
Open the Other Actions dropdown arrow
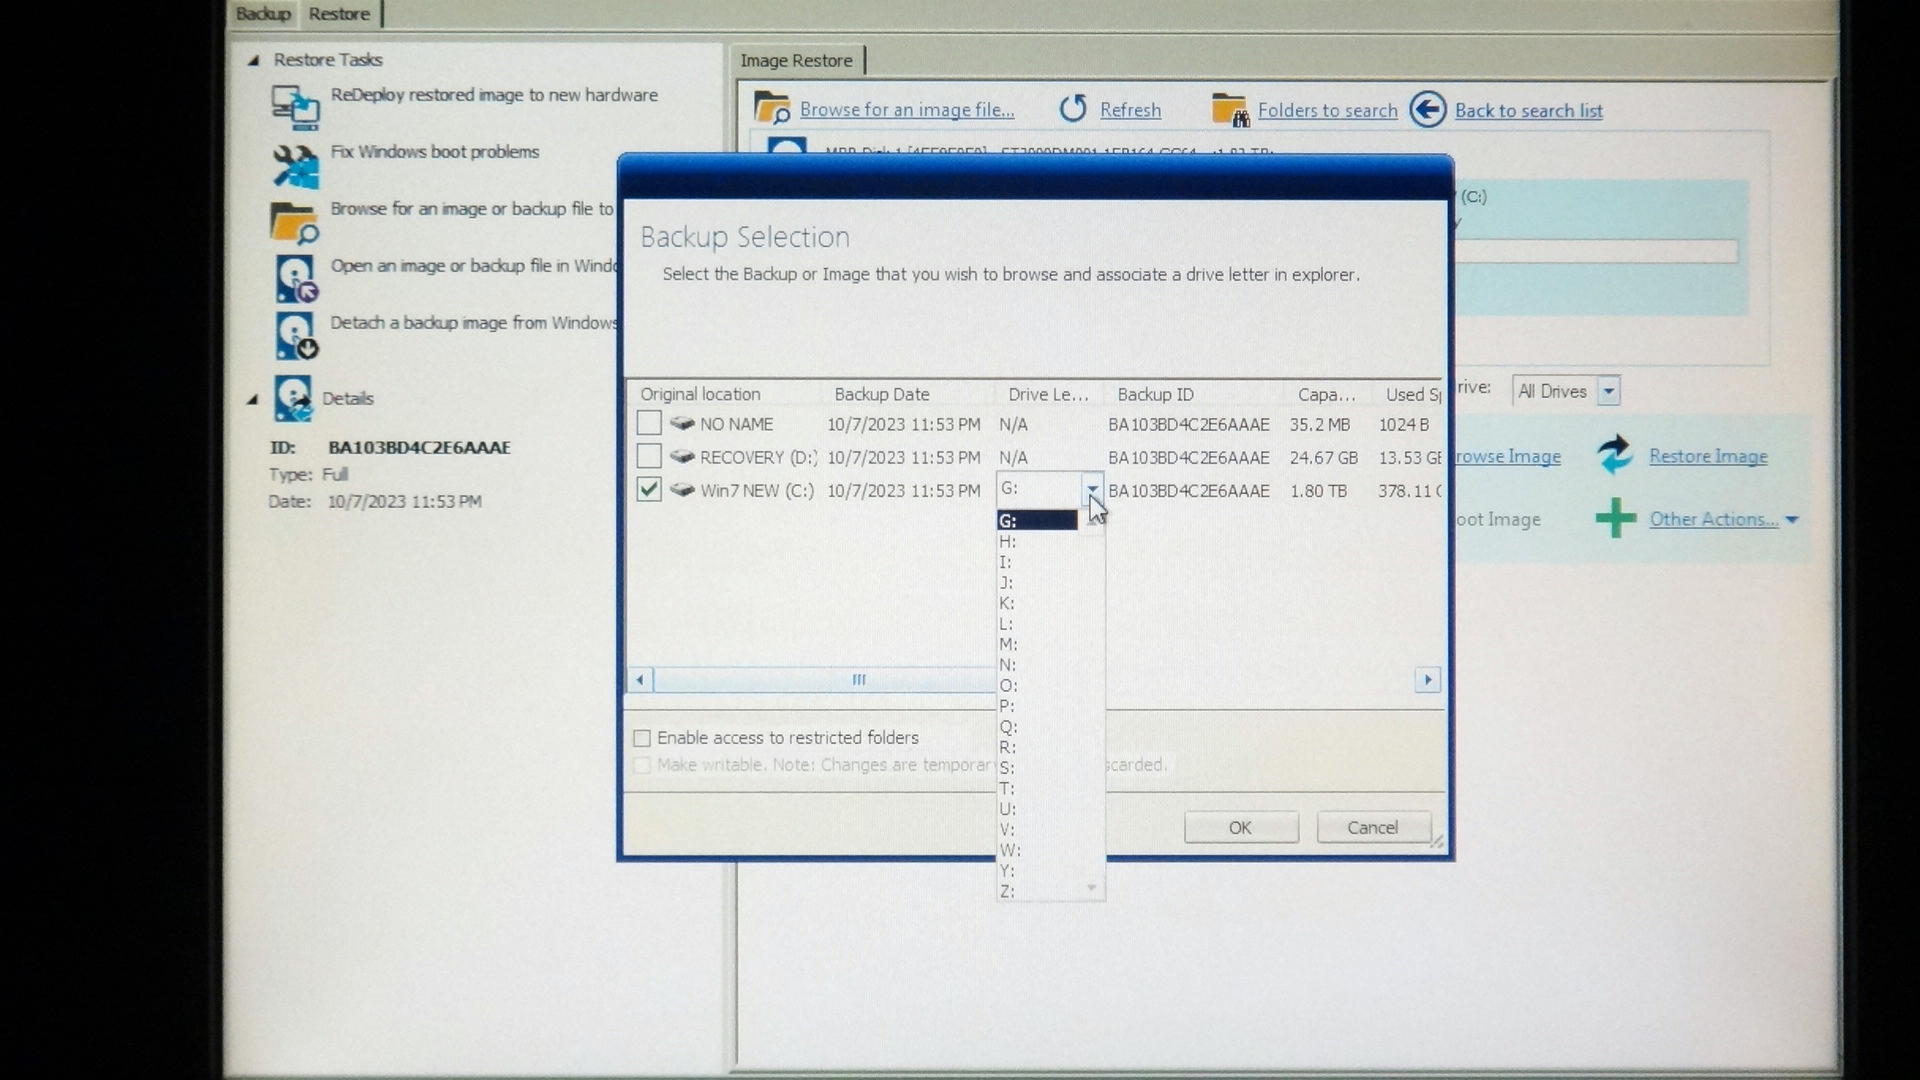click(x=1792, y=519)
